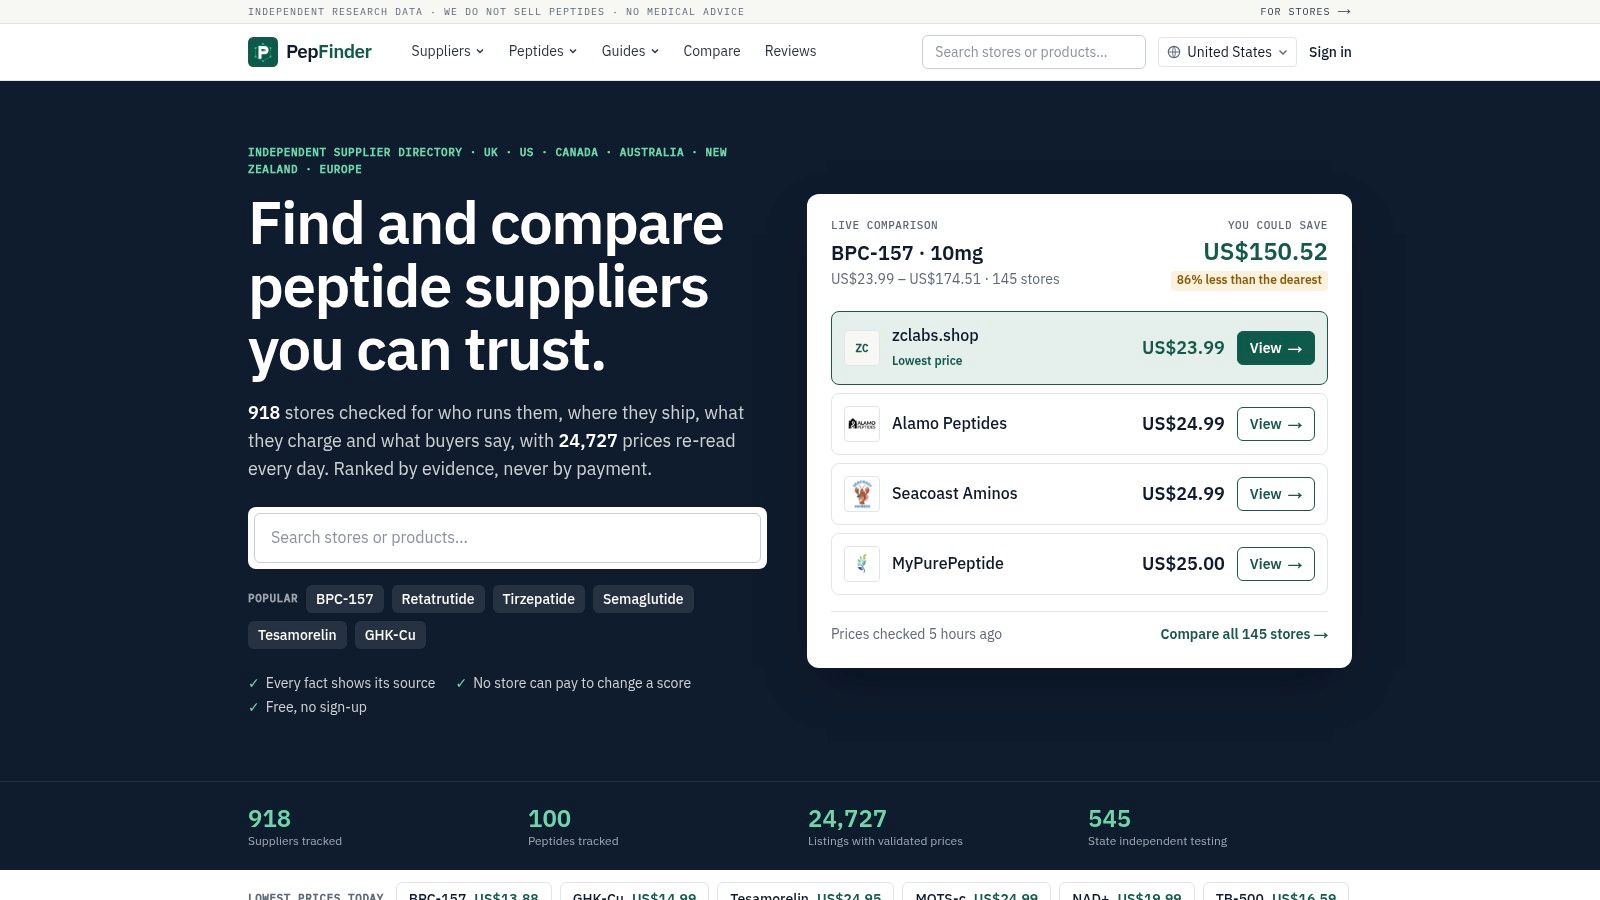Choose the GHK-Cu popular tag
The width and height of the screenshot is (1600, 900).
(x=390, y=635)
